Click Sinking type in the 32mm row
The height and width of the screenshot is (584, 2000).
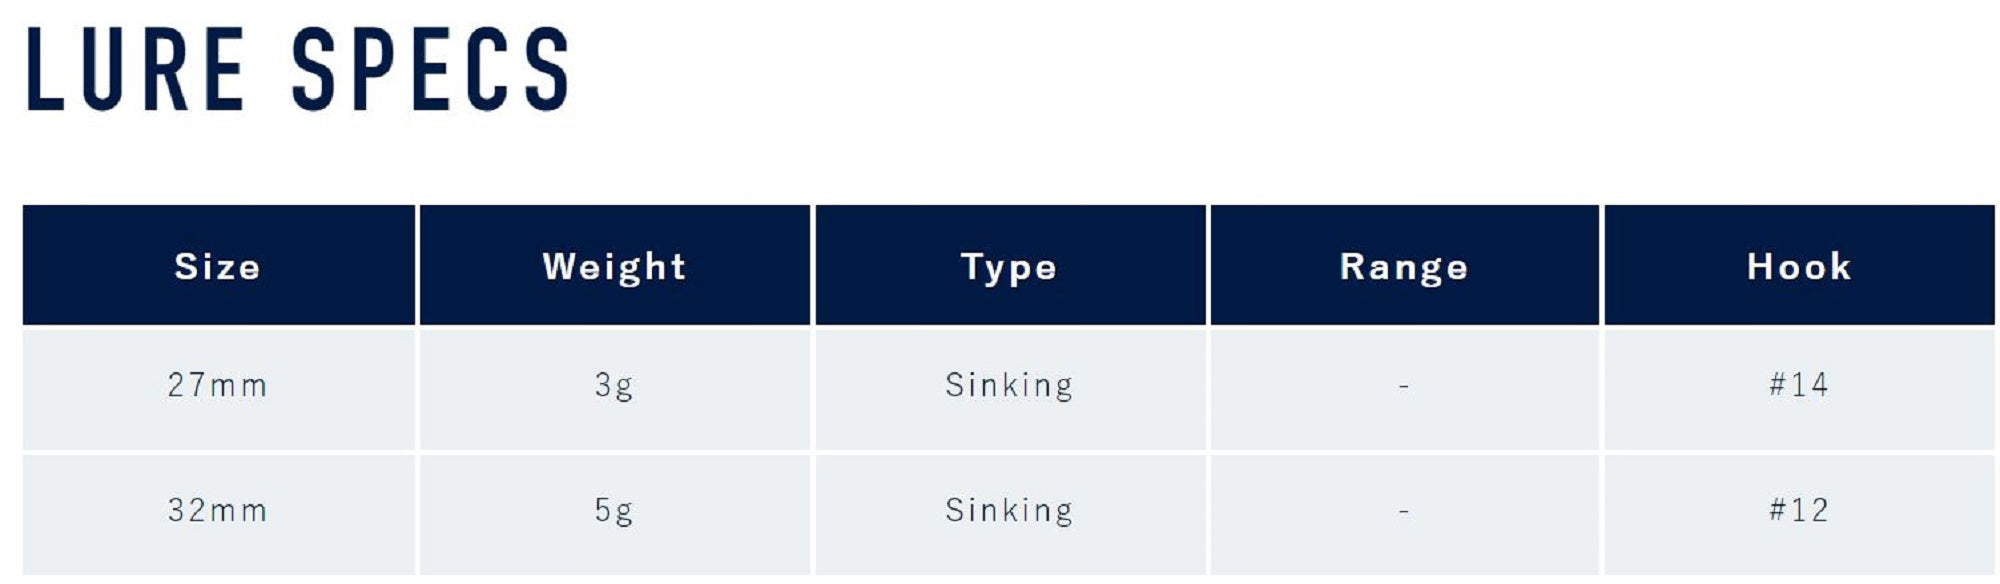click(x=1009, y=511)
